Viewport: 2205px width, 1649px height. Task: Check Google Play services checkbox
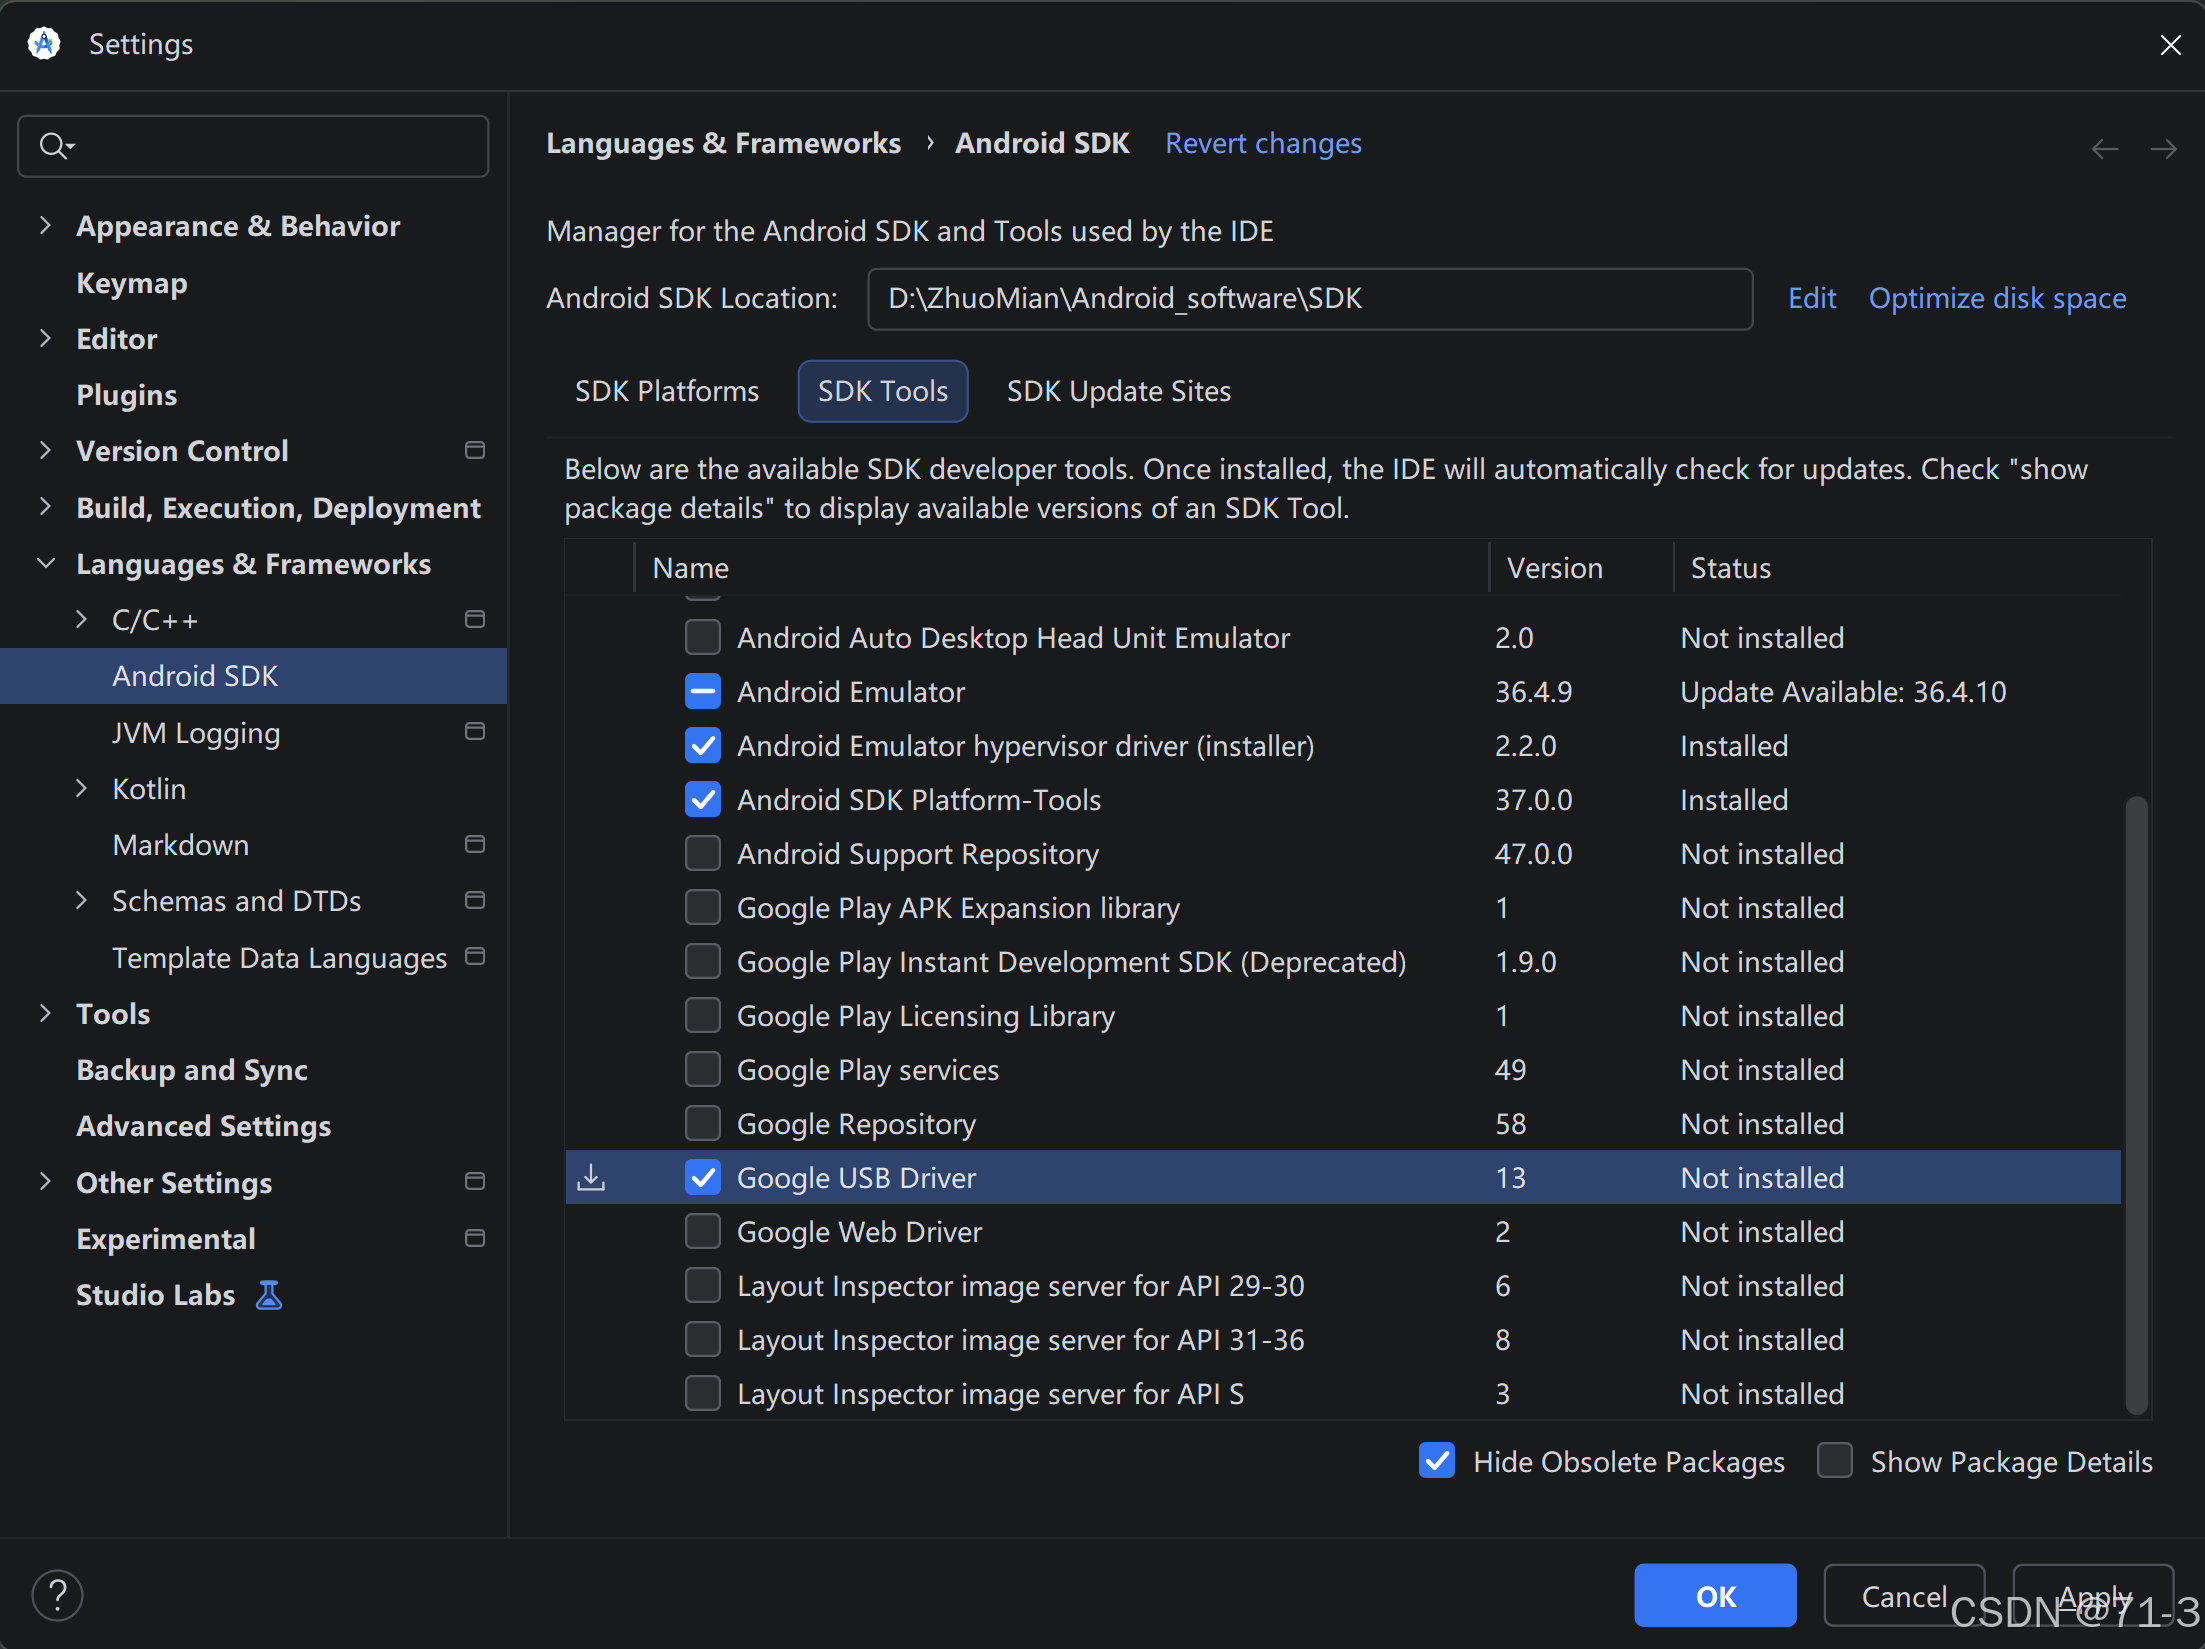pyautogui.click(x=703, y=1069)
